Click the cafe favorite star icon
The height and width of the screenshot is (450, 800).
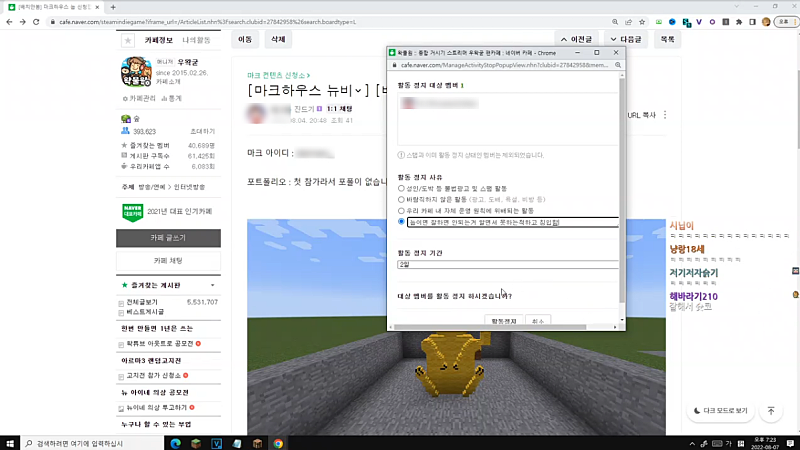pyautogui.click(x=128, y=40)
